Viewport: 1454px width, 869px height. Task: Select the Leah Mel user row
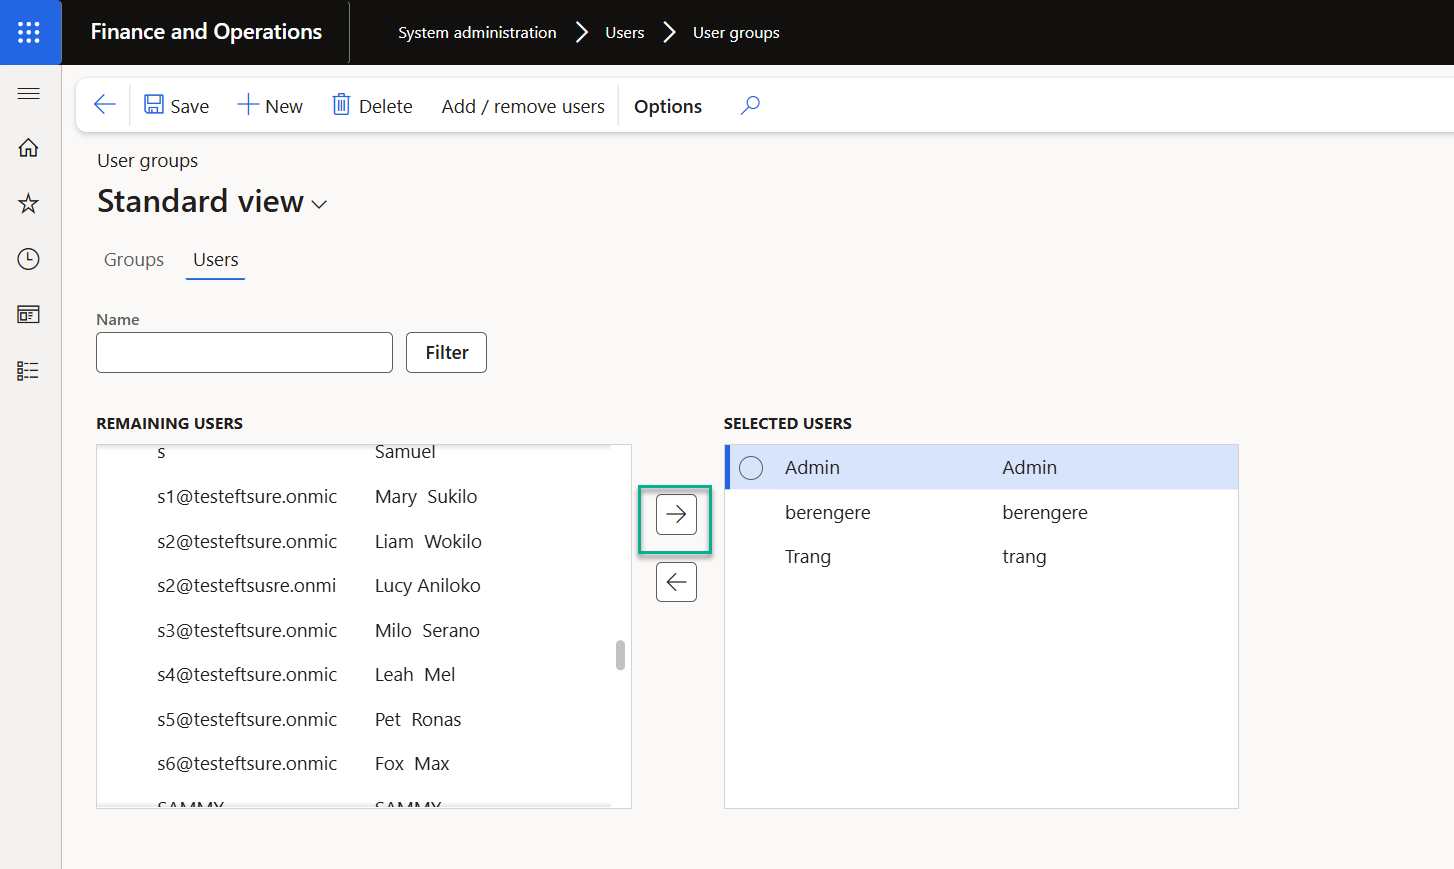coord(354,675)
